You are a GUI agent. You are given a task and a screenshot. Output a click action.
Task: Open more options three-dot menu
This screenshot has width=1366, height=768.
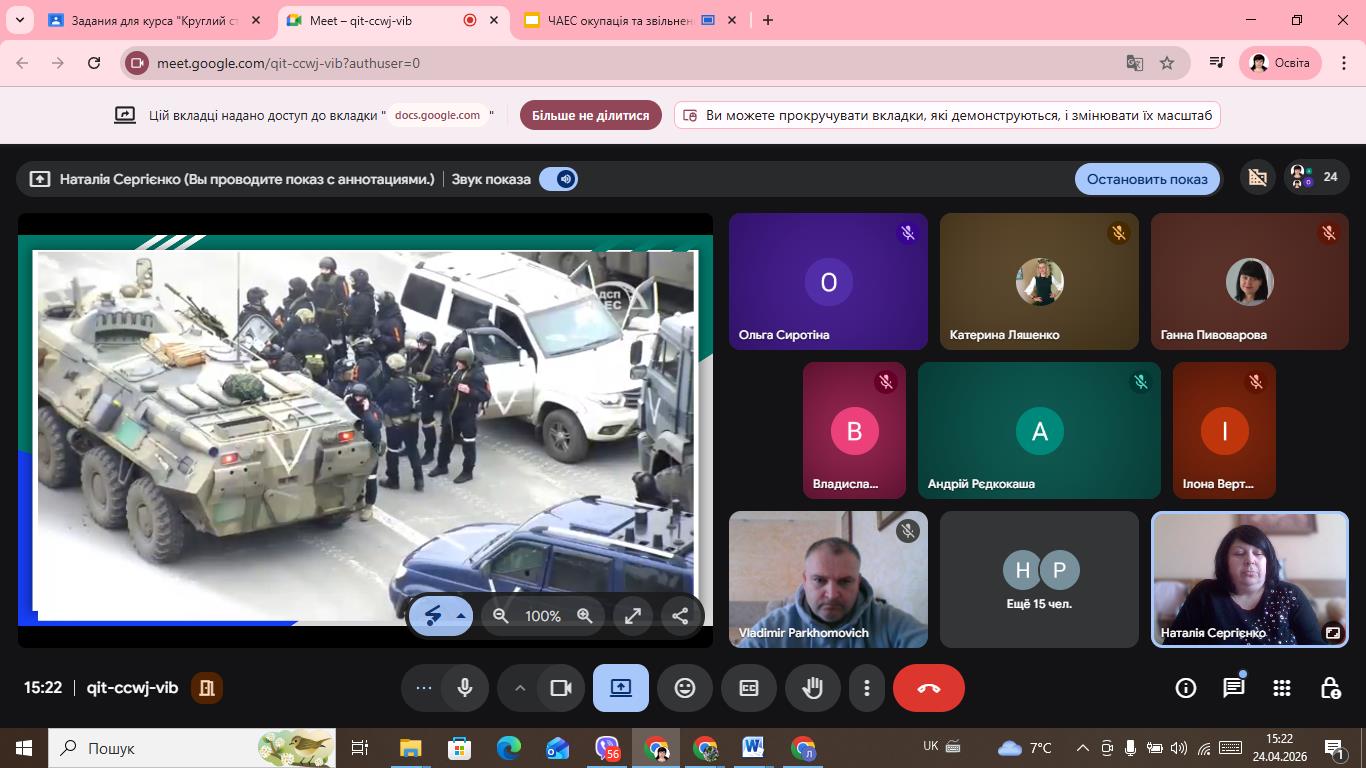tap(866, 688)
